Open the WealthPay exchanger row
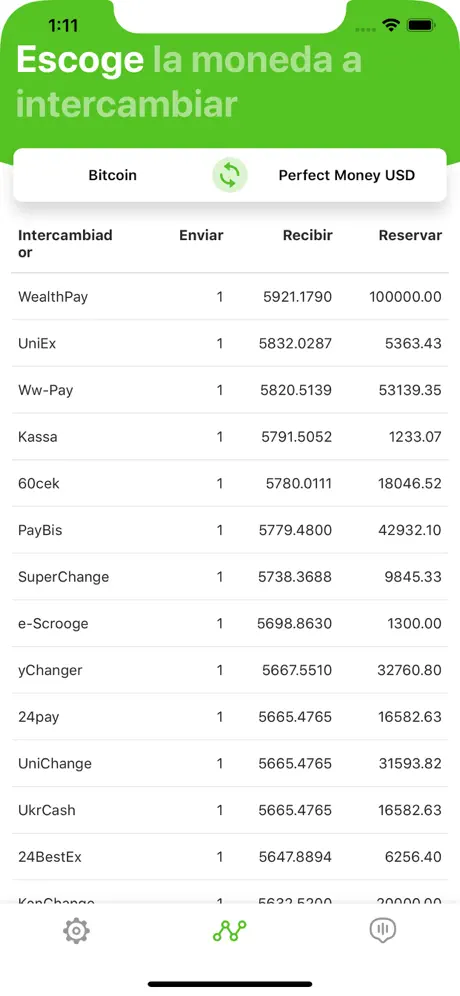This screenshot has height=996, width=460. click(230, 297)
